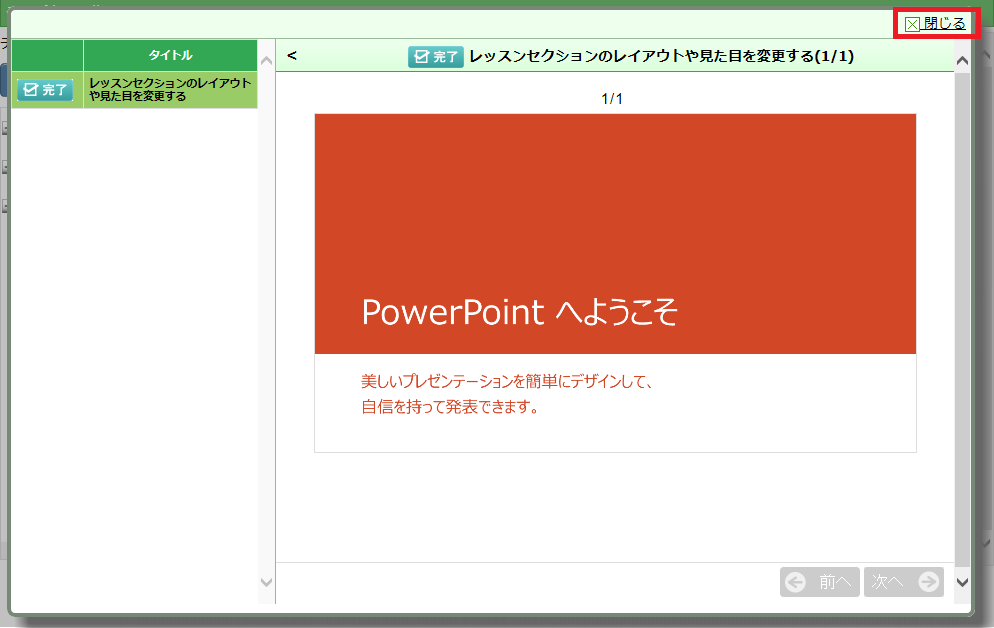Click the 前へ previous button
The image size is (994, 628).
click(820, 582)
